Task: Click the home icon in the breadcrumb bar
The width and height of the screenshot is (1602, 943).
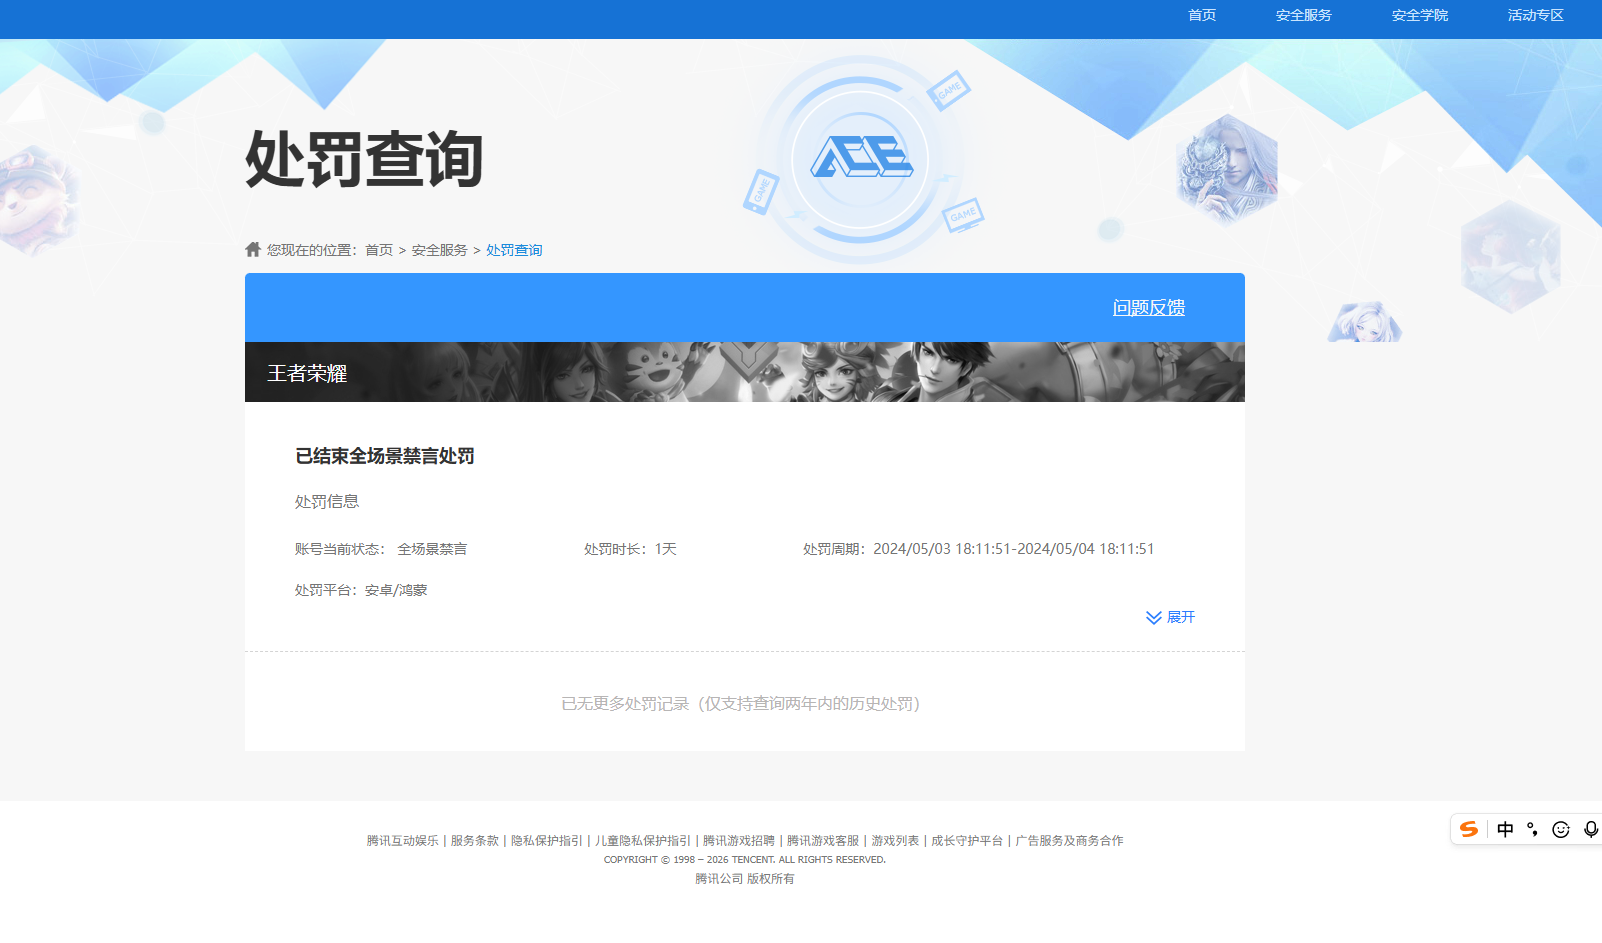Action: point(251,249)
